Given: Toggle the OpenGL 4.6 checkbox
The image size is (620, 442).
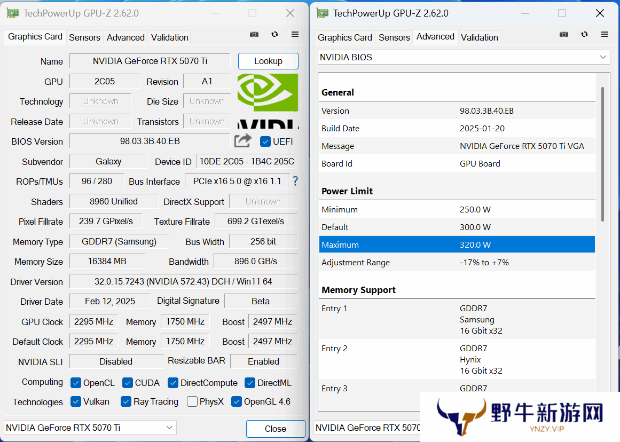Looking at the screenshot, I should pos(236,402).
